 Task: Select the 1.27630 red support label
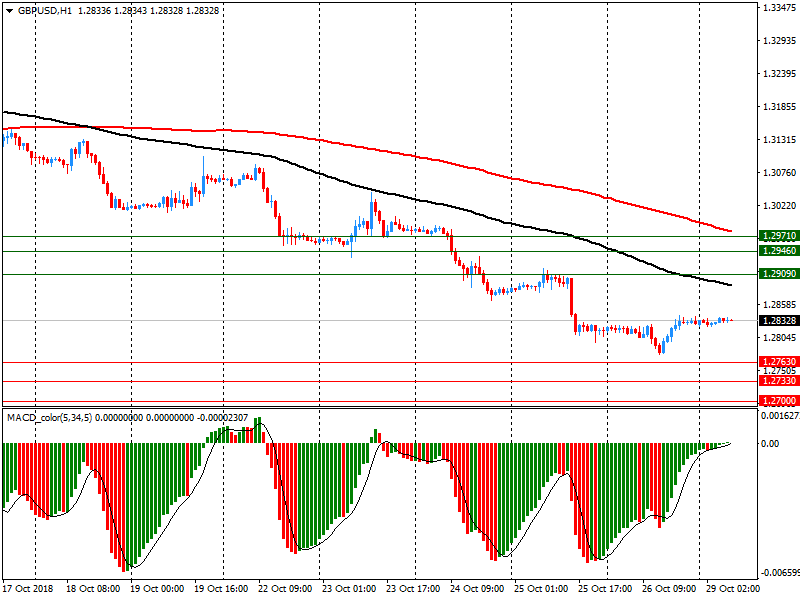tap(779, 362)
